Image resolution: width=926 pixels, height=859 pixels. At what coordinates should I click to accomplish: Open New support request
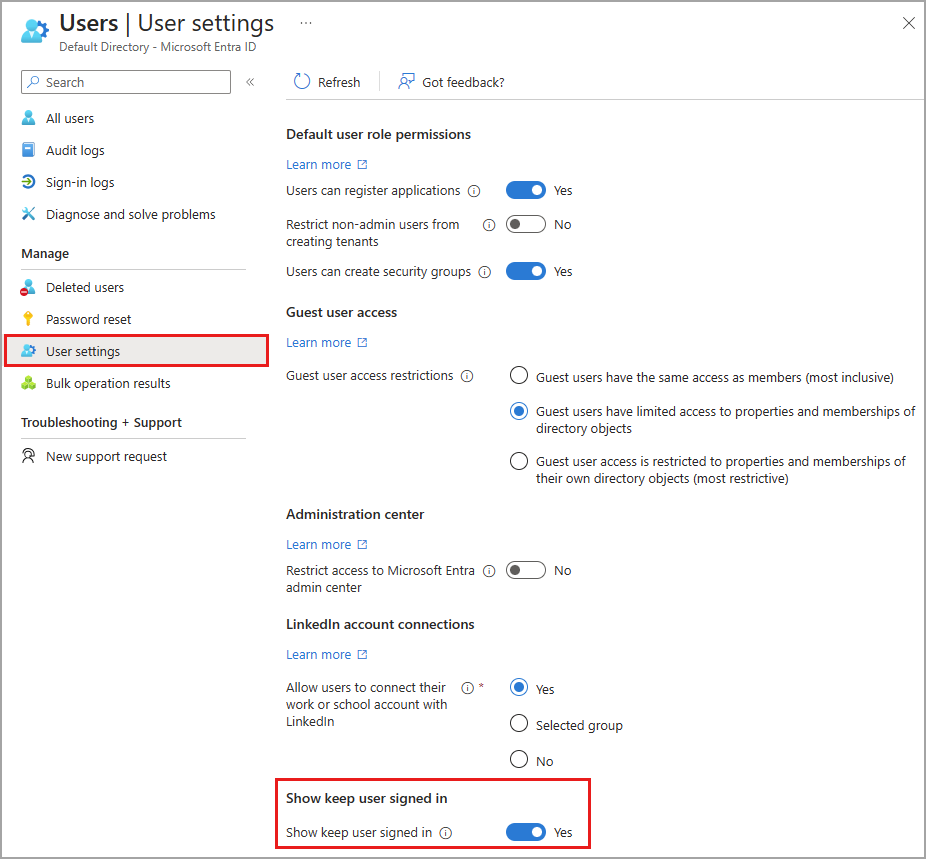pos(106,456)
